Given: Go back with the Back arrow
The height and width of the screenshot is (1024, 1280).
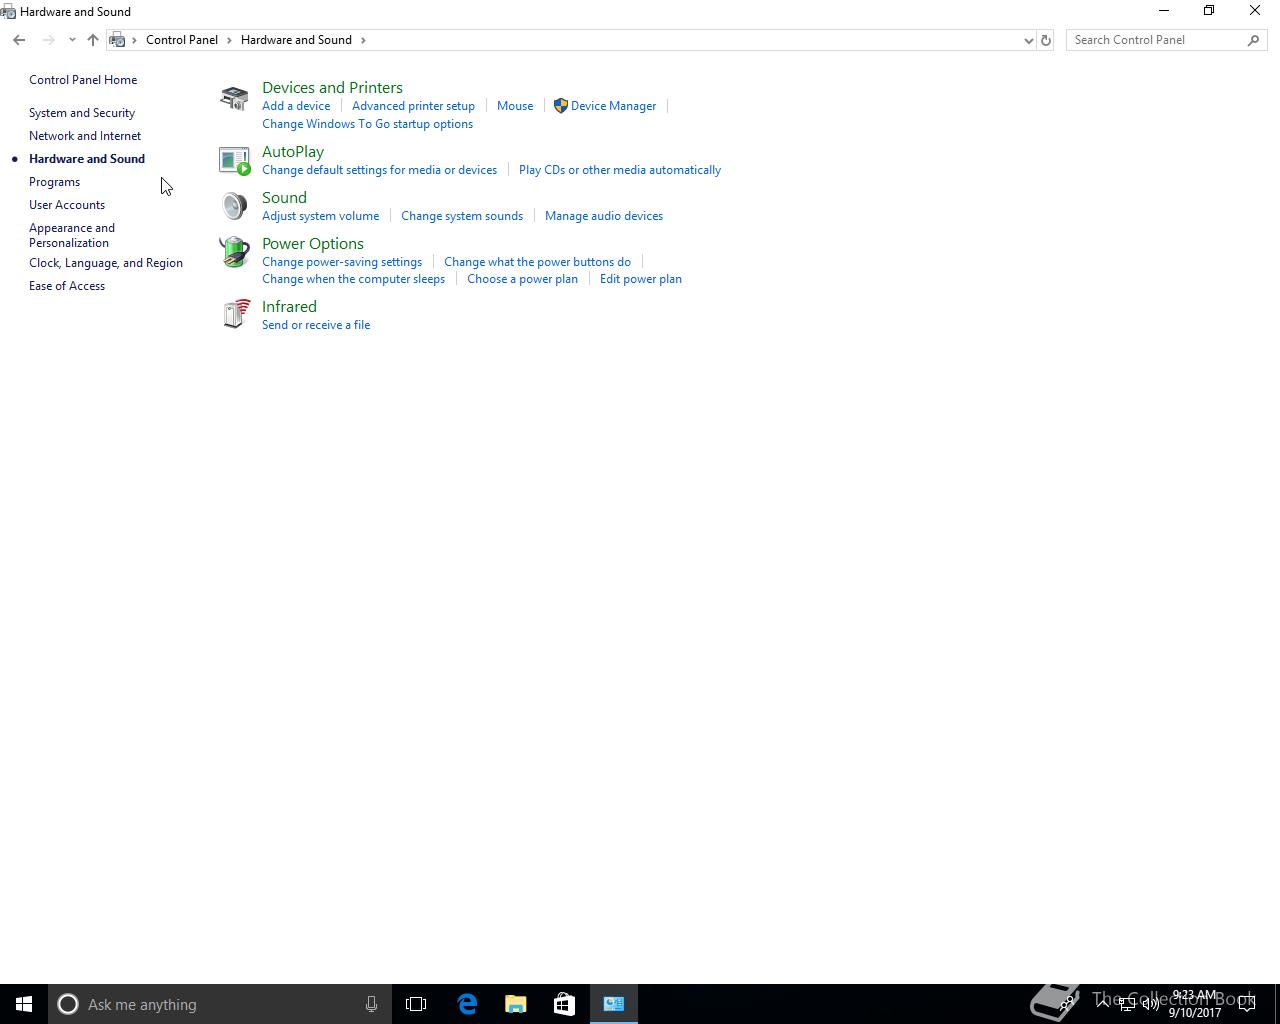Looking at the screenshot, I should point(19,40).
